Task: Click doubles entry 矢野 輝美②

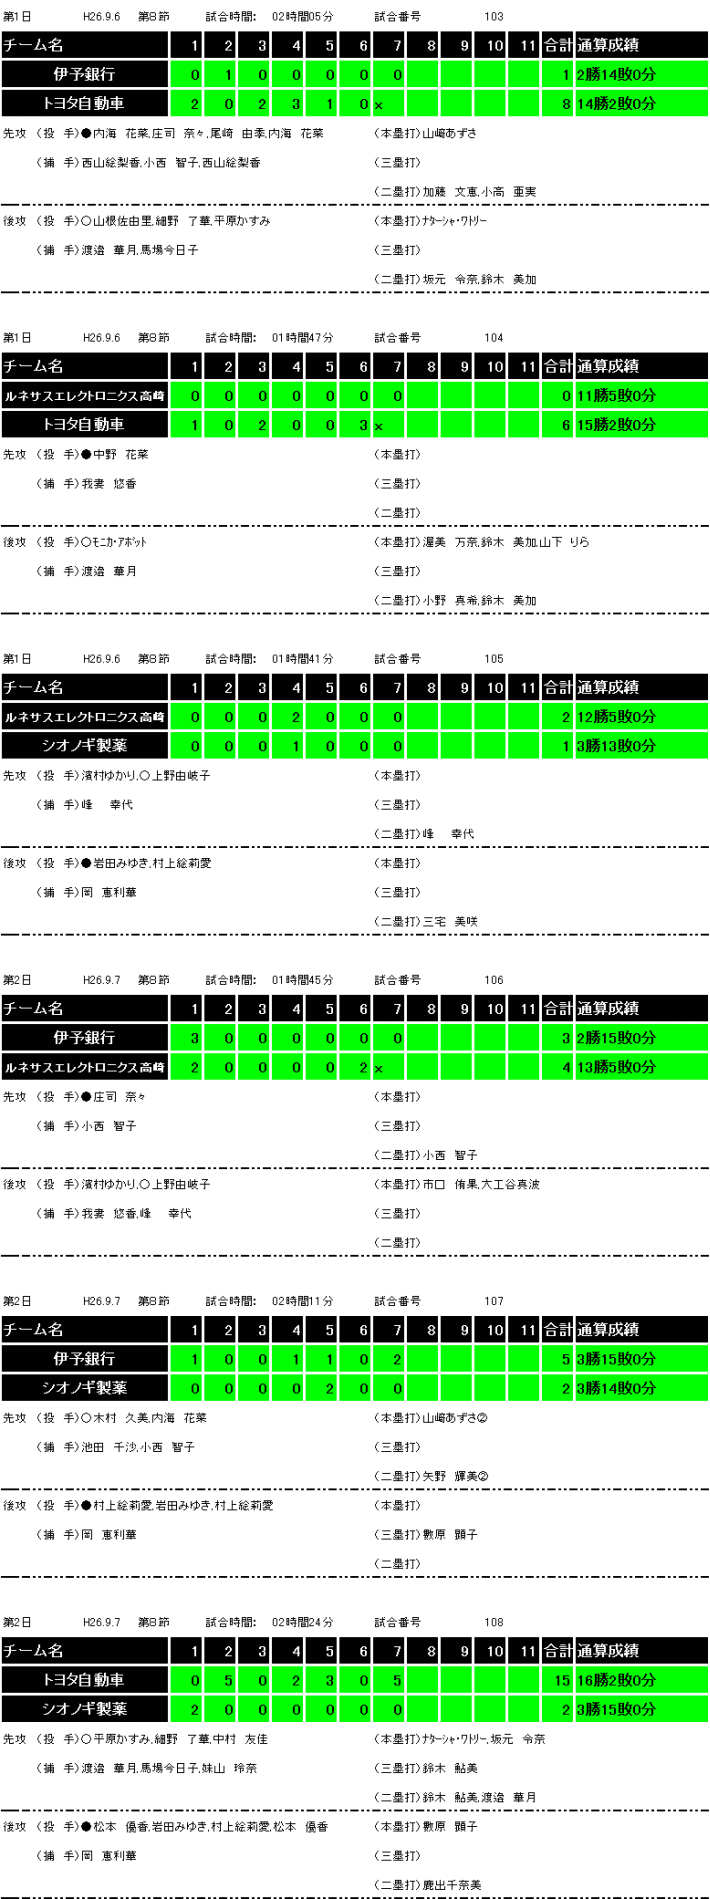Action: 455,1476
